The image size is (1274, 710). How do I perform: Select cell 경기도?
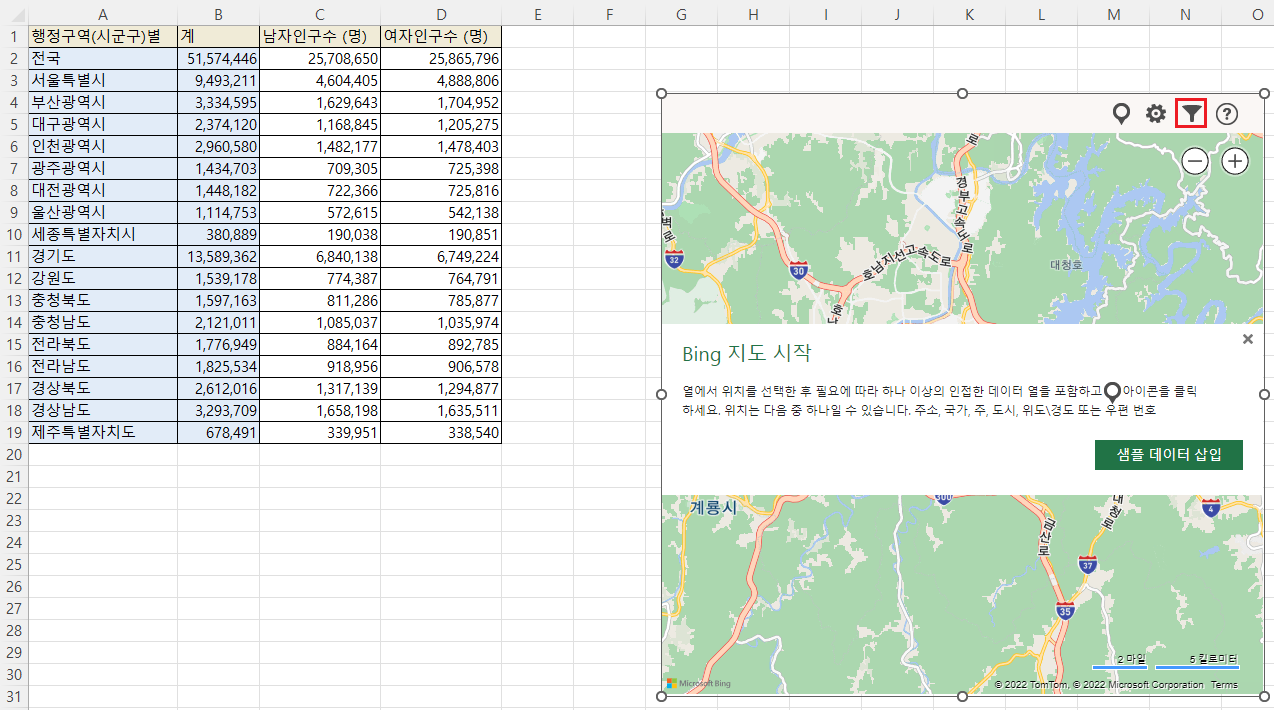[x=103, y=257]
